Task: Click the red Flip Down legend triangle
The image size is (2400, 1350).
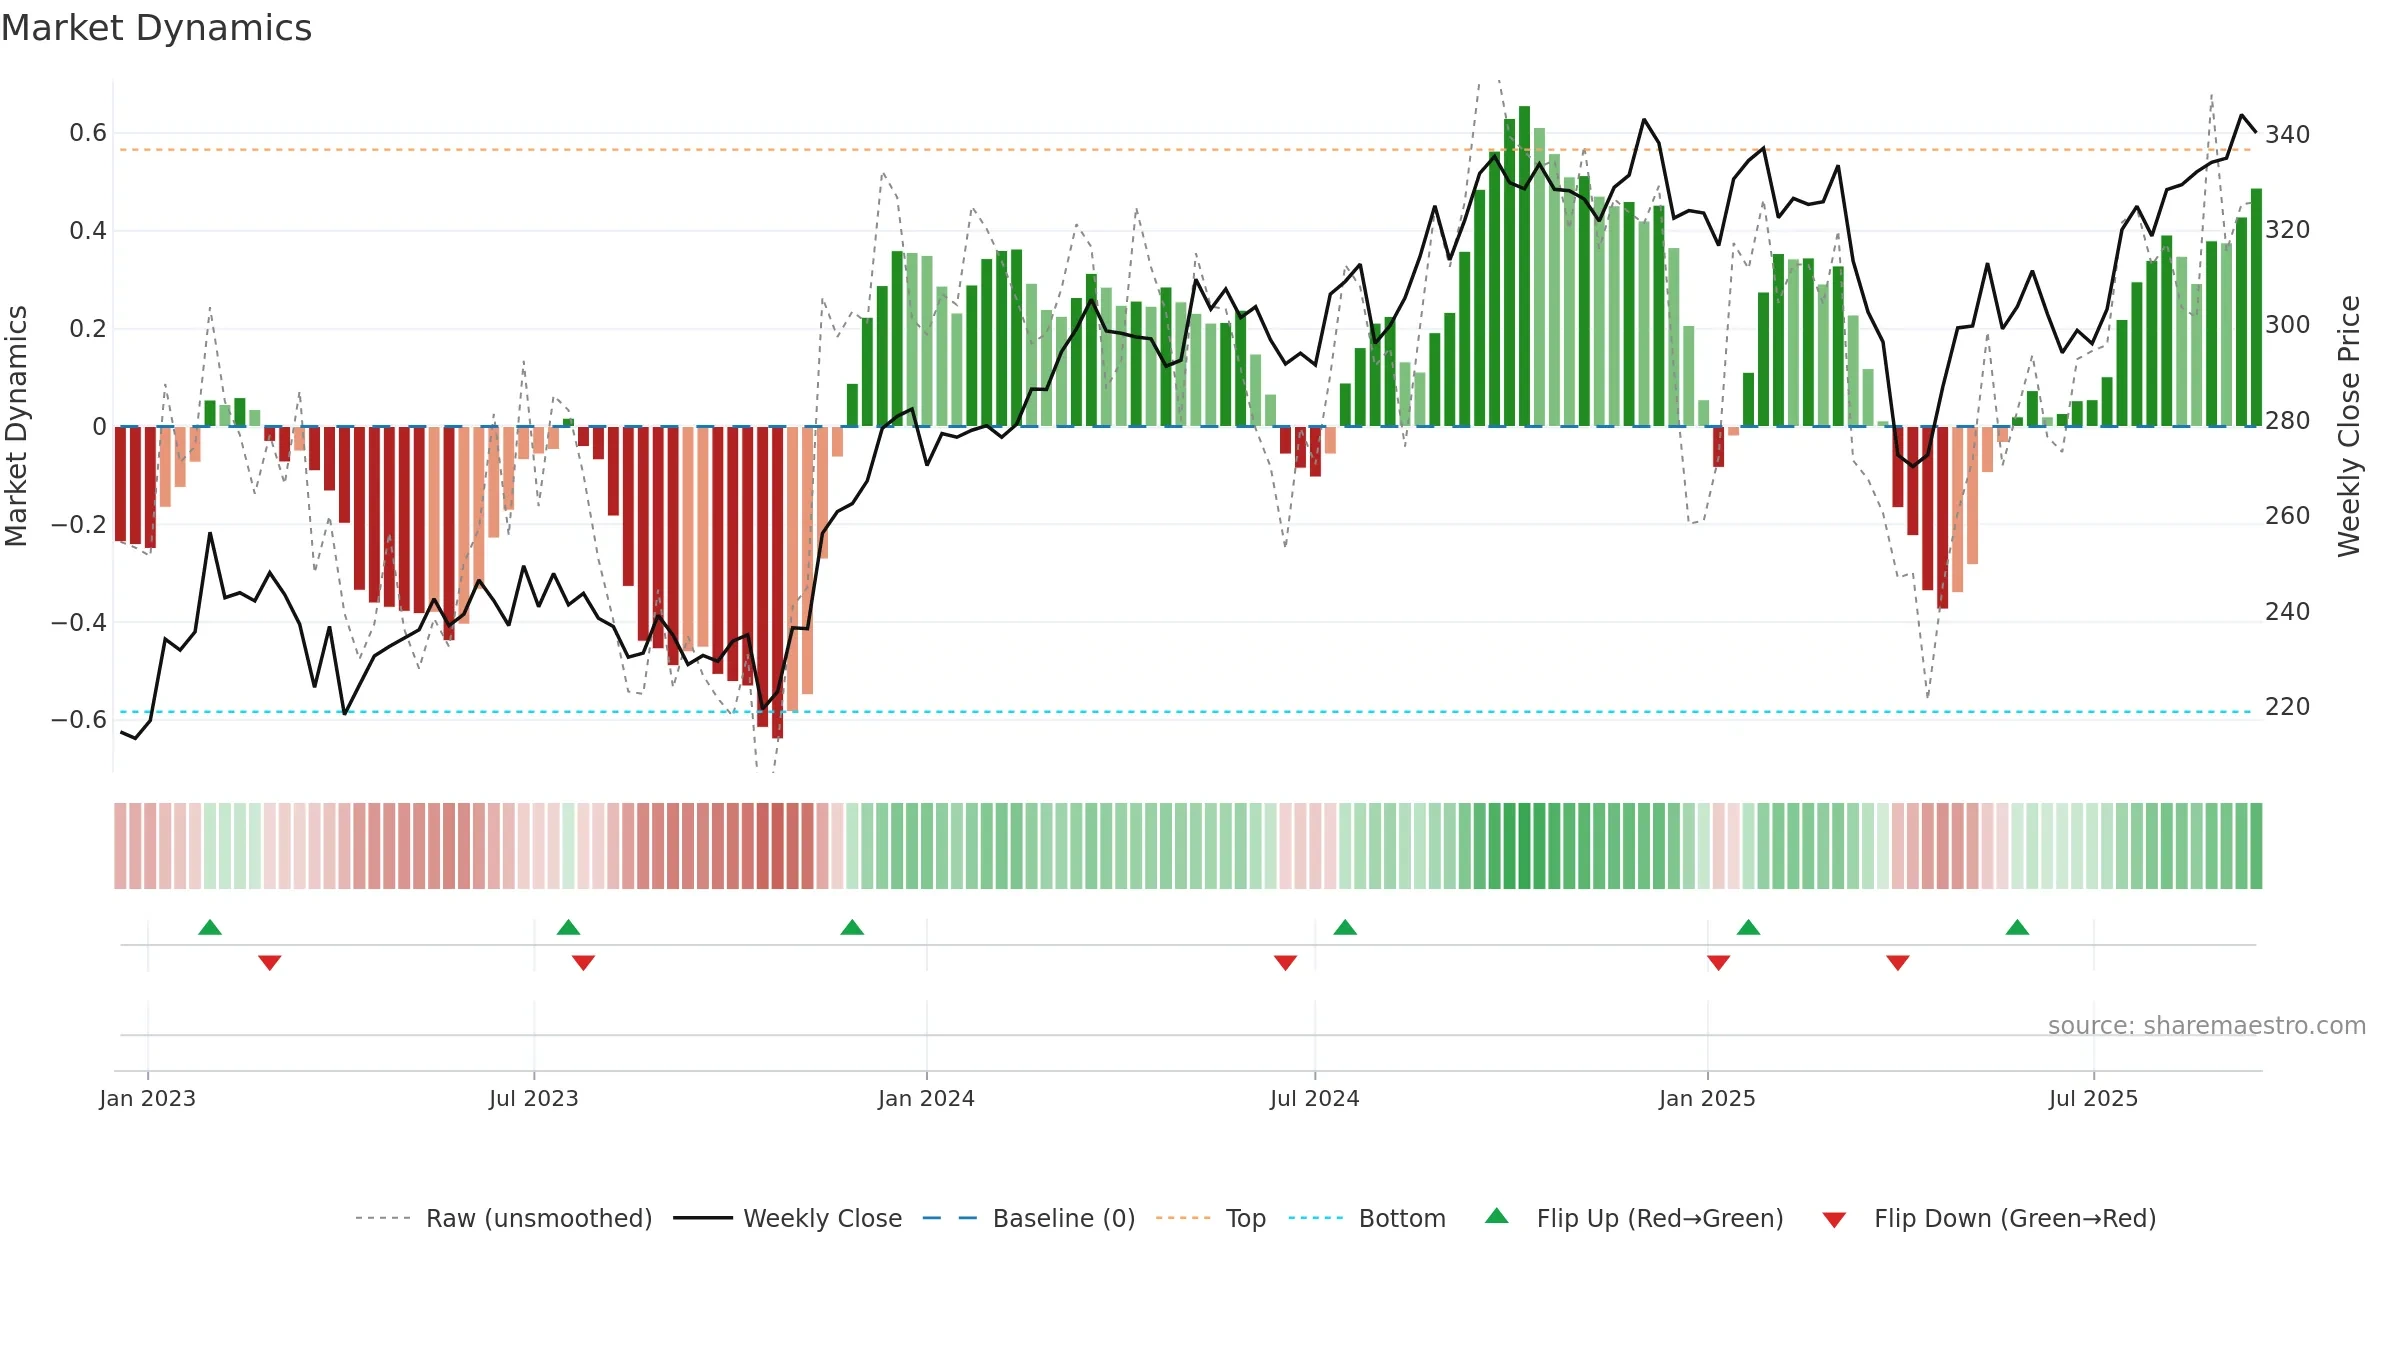Action: coord(1834,1220)
